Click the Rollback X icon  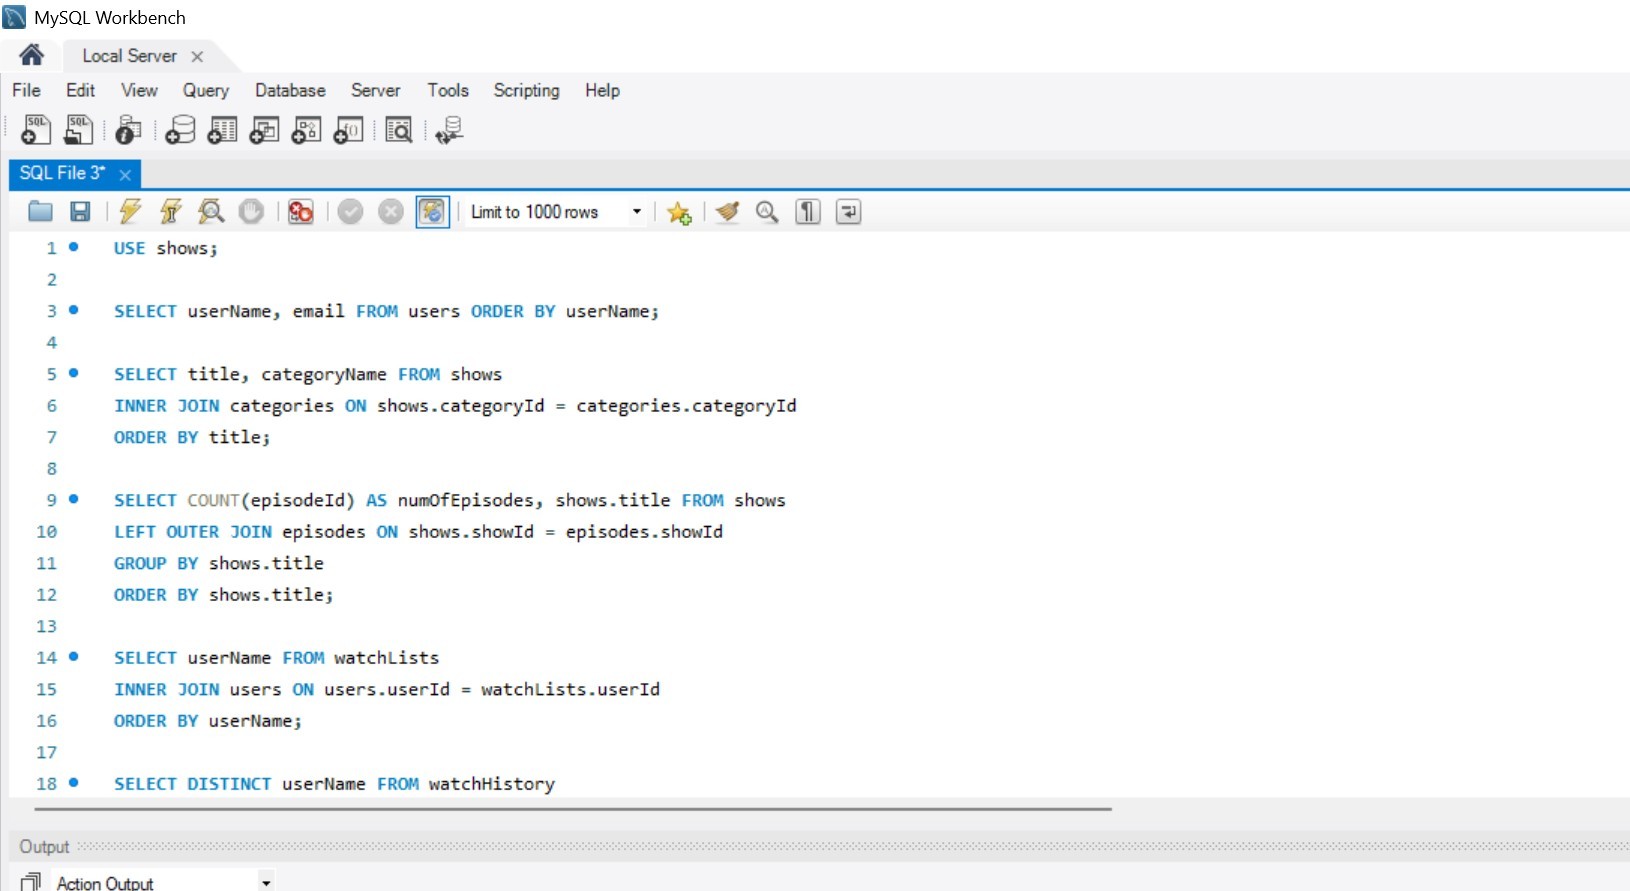click(391, 211)
